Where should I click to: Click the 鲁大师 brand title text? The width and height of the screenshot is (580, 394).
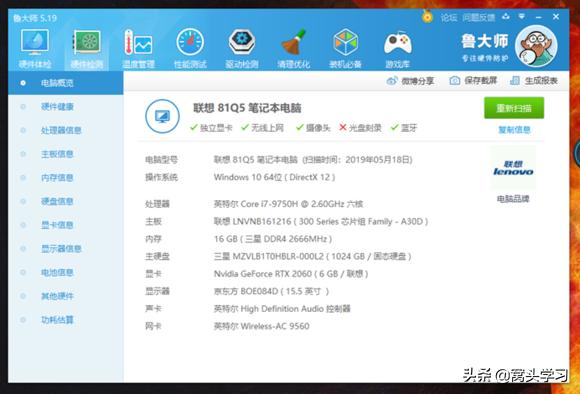(485, 41)
